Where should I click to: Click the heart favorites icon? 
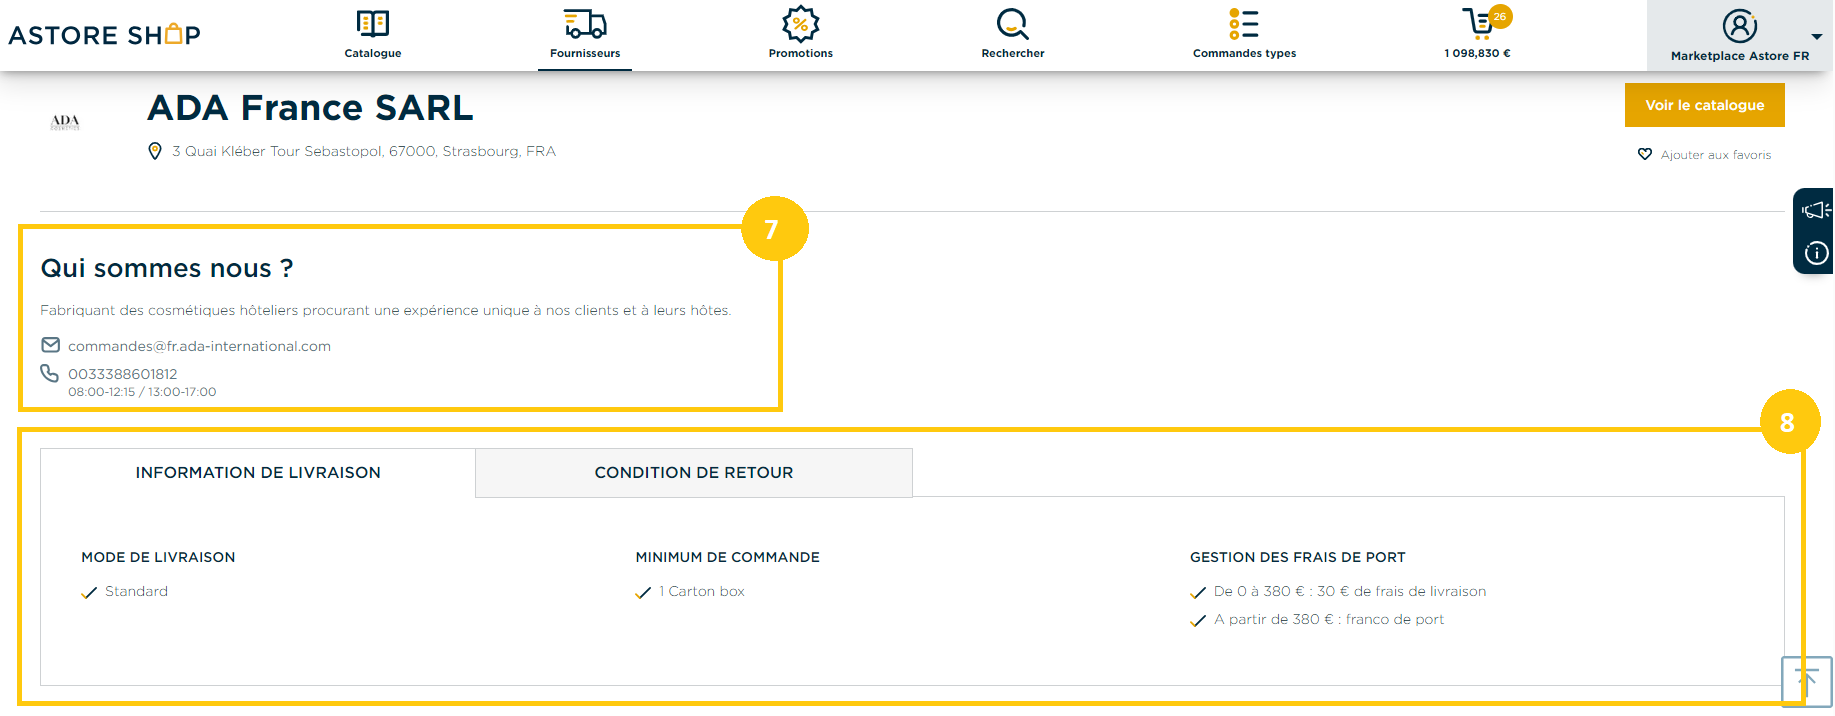pyautogui.click(x=1645, y=155)
